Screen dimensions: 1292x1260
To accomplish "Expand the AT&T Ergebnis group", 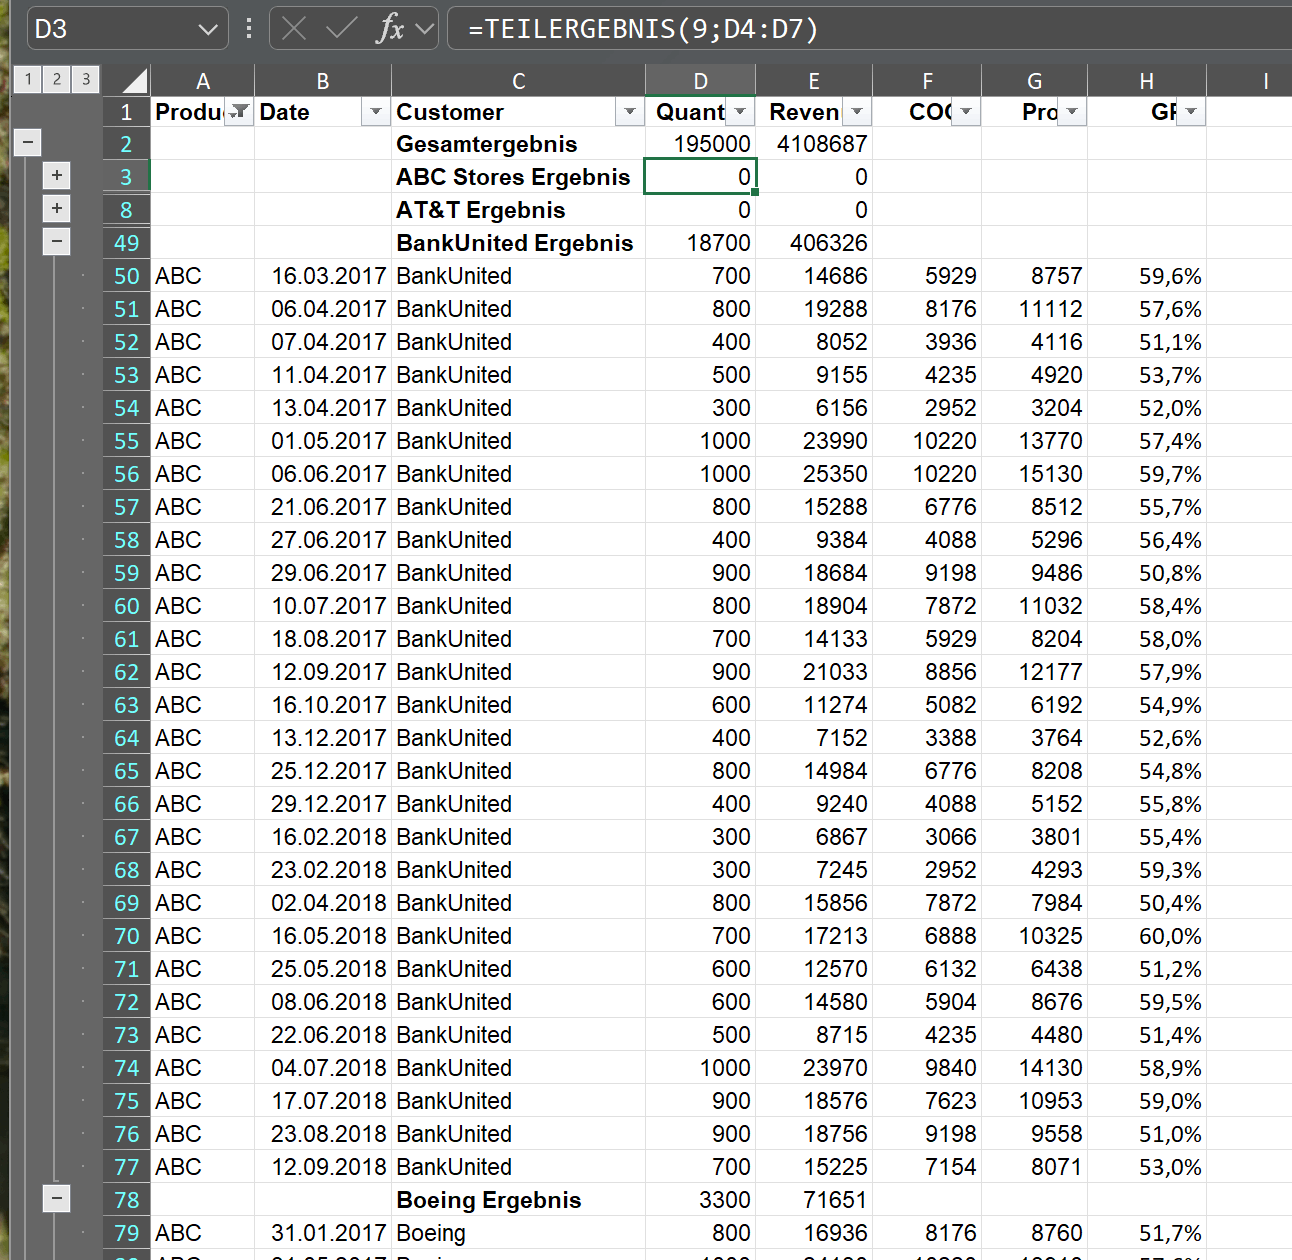I will point(57,209).
